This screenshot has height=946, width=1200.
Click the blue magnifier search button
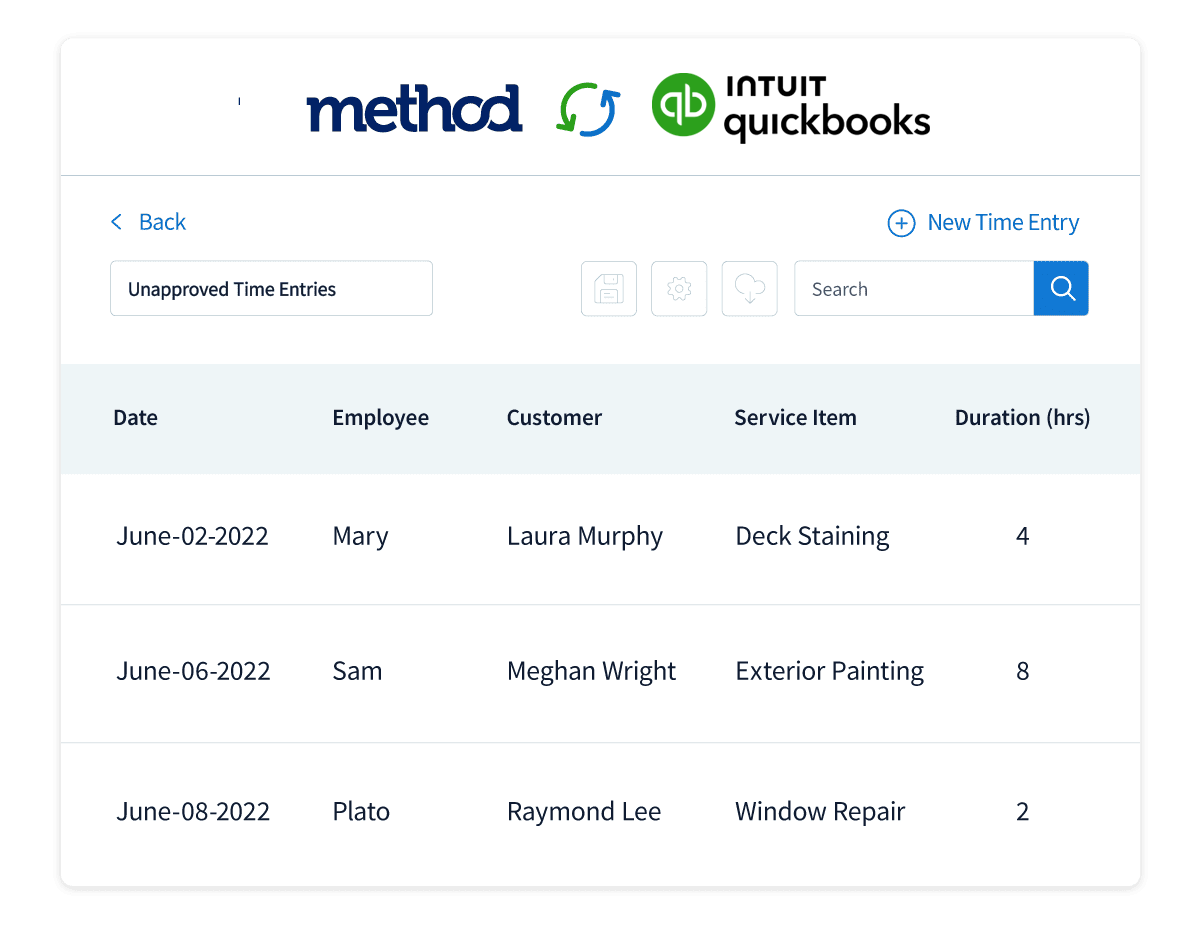(1061, 289)
